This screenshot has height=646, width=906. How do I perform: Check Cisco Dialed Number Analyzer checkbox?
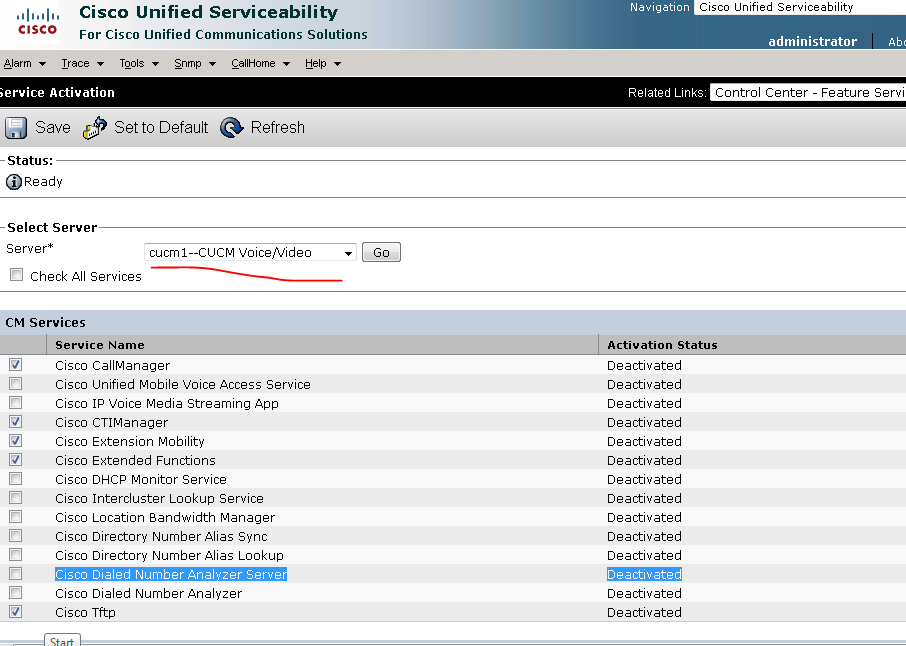tap(16, 593)
